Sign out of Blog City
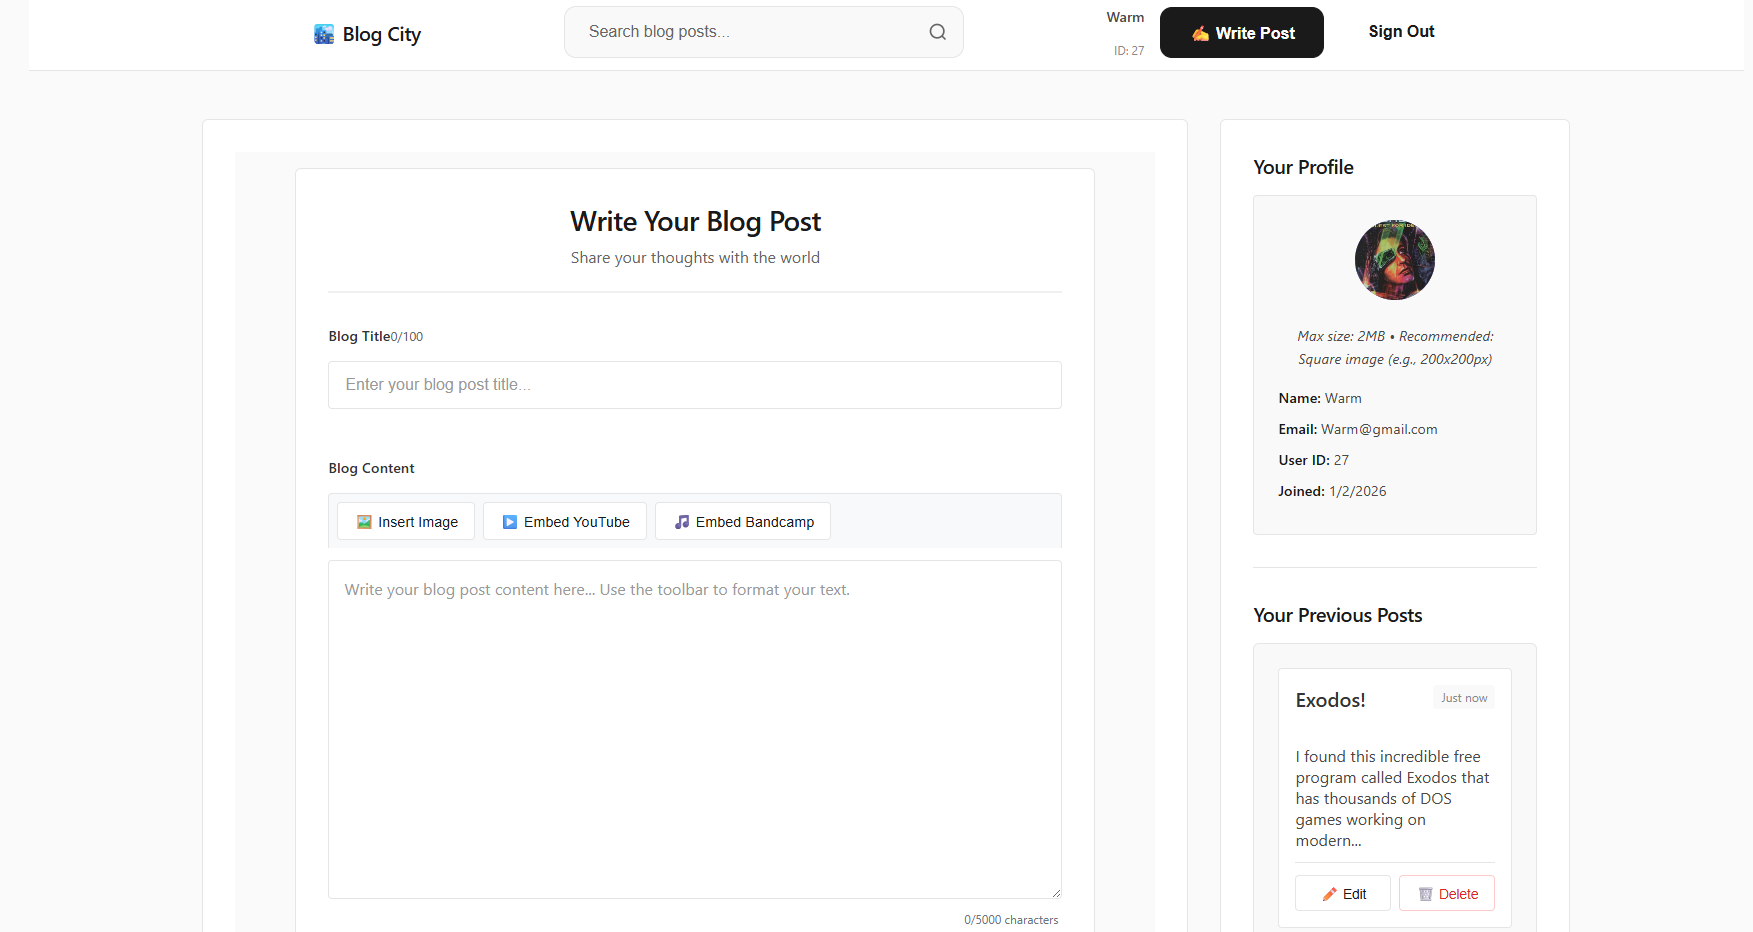 pos(1400,31)
